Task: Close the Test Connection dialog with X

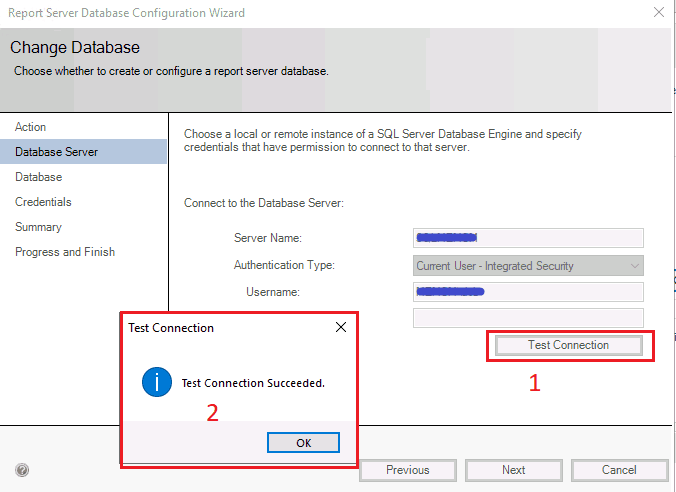Action: pyautogui.click(x=340, y=327)
